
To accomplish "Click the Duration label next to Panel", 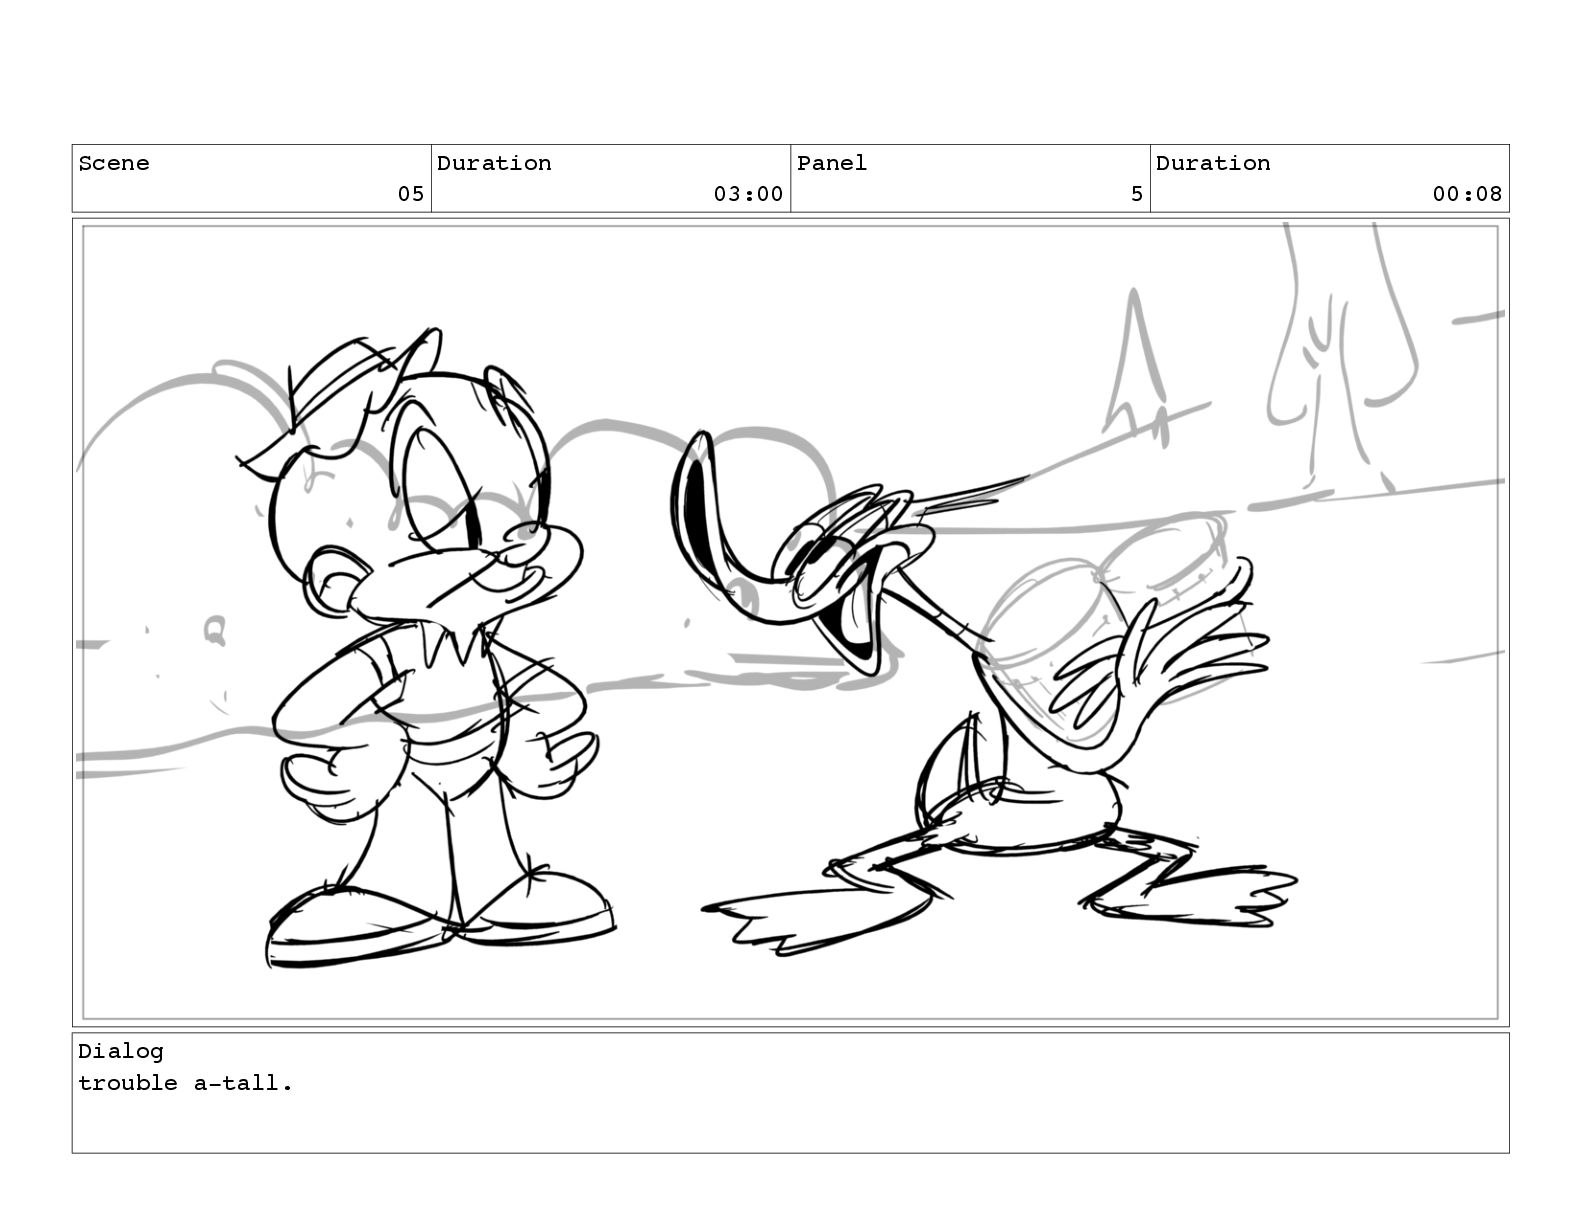I will point(1213,163).
